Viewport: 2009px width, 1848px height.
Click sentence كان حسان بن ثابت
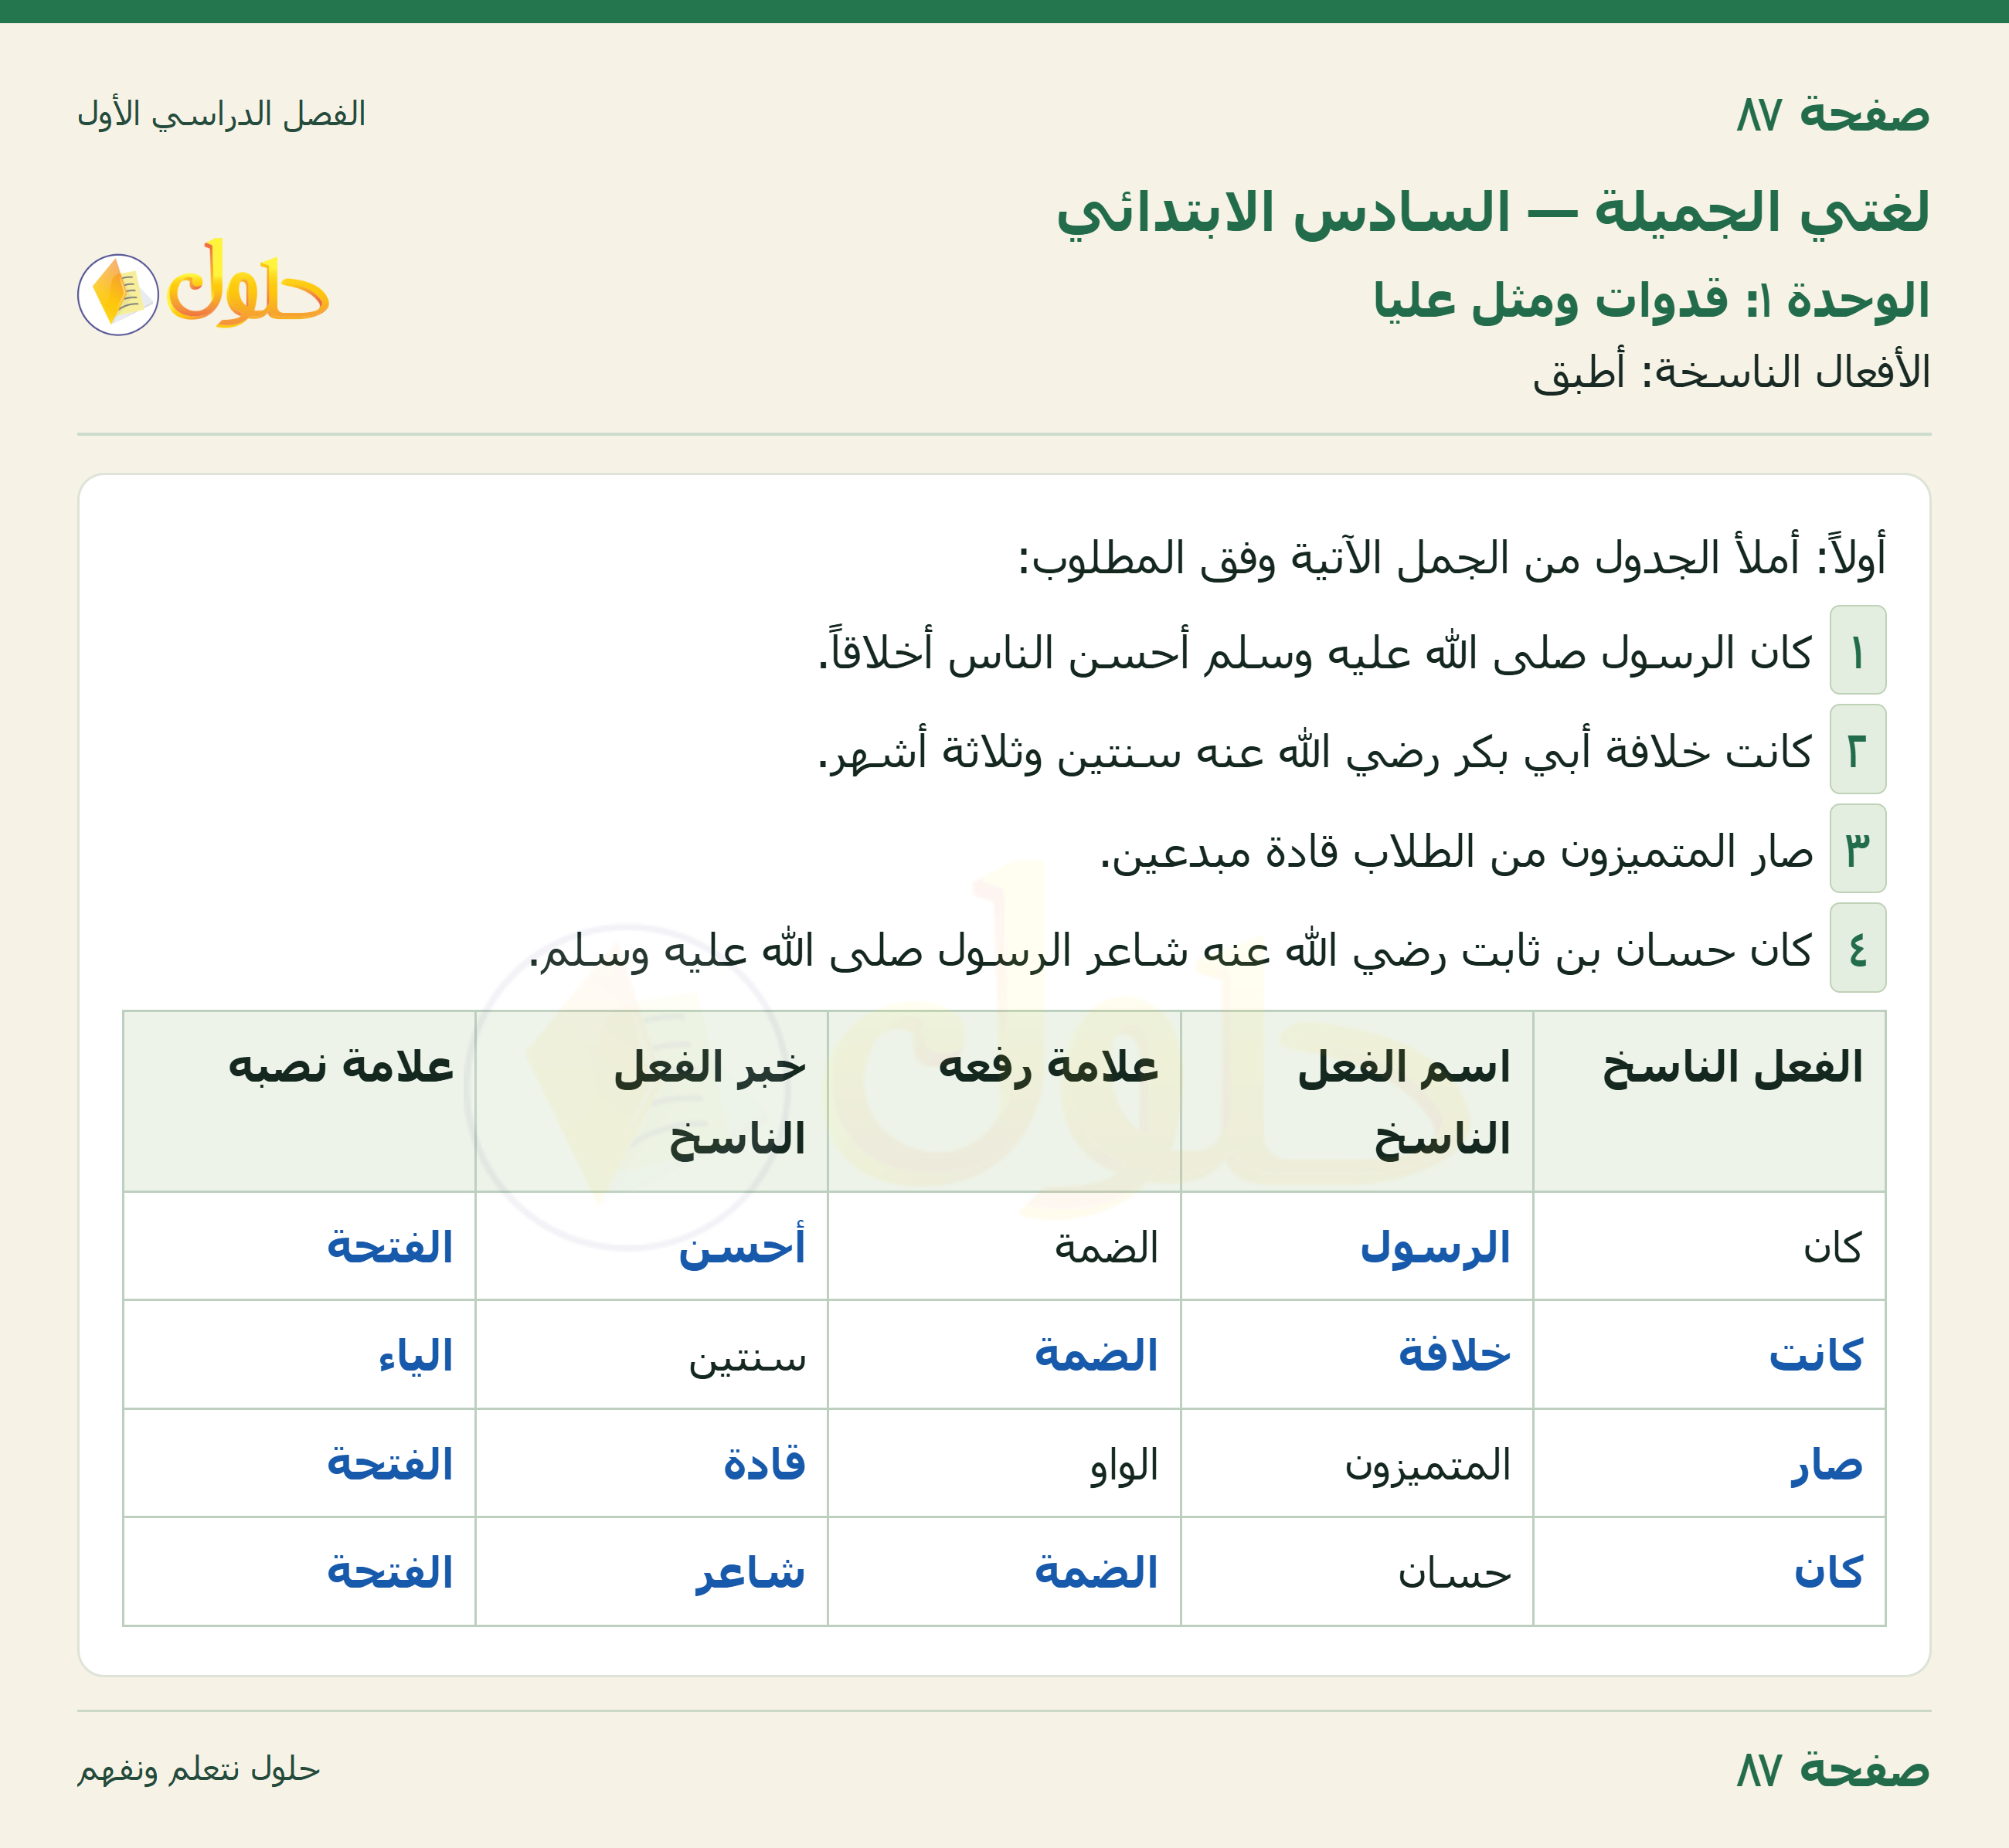coord(1170,950)
